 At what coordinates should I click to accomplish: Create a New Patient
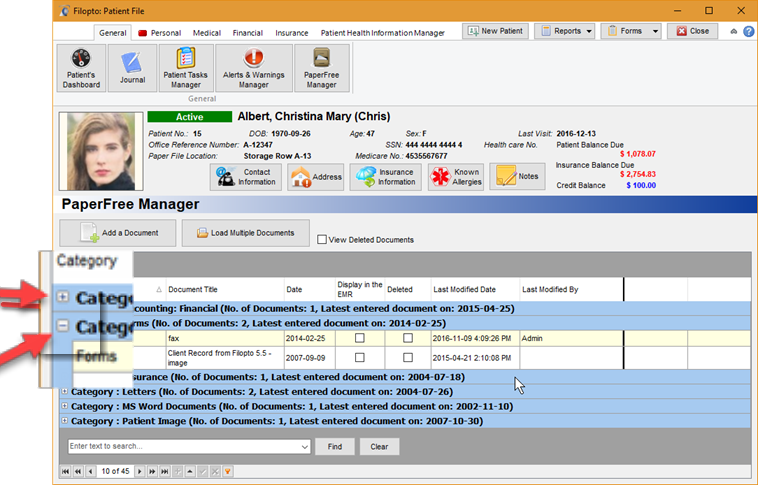point(496,31)
